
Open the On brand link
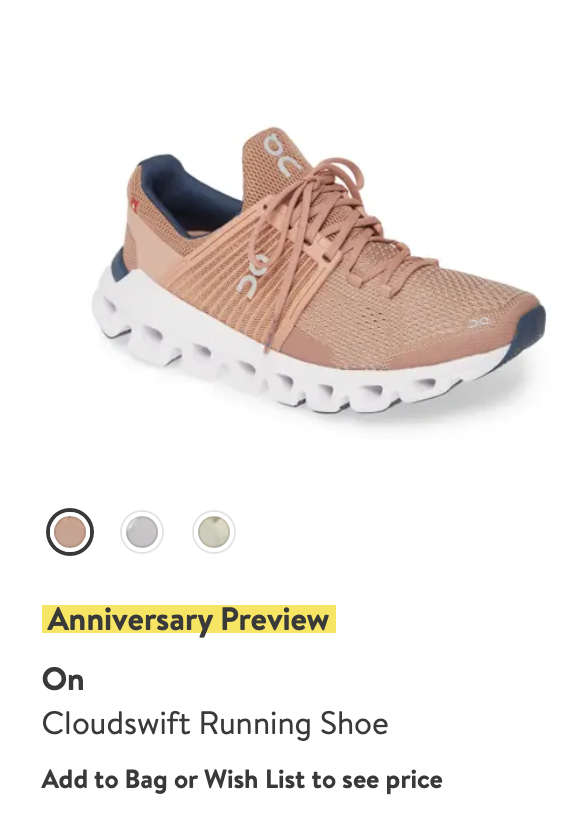pyautogui.click(x=63, y=680)
